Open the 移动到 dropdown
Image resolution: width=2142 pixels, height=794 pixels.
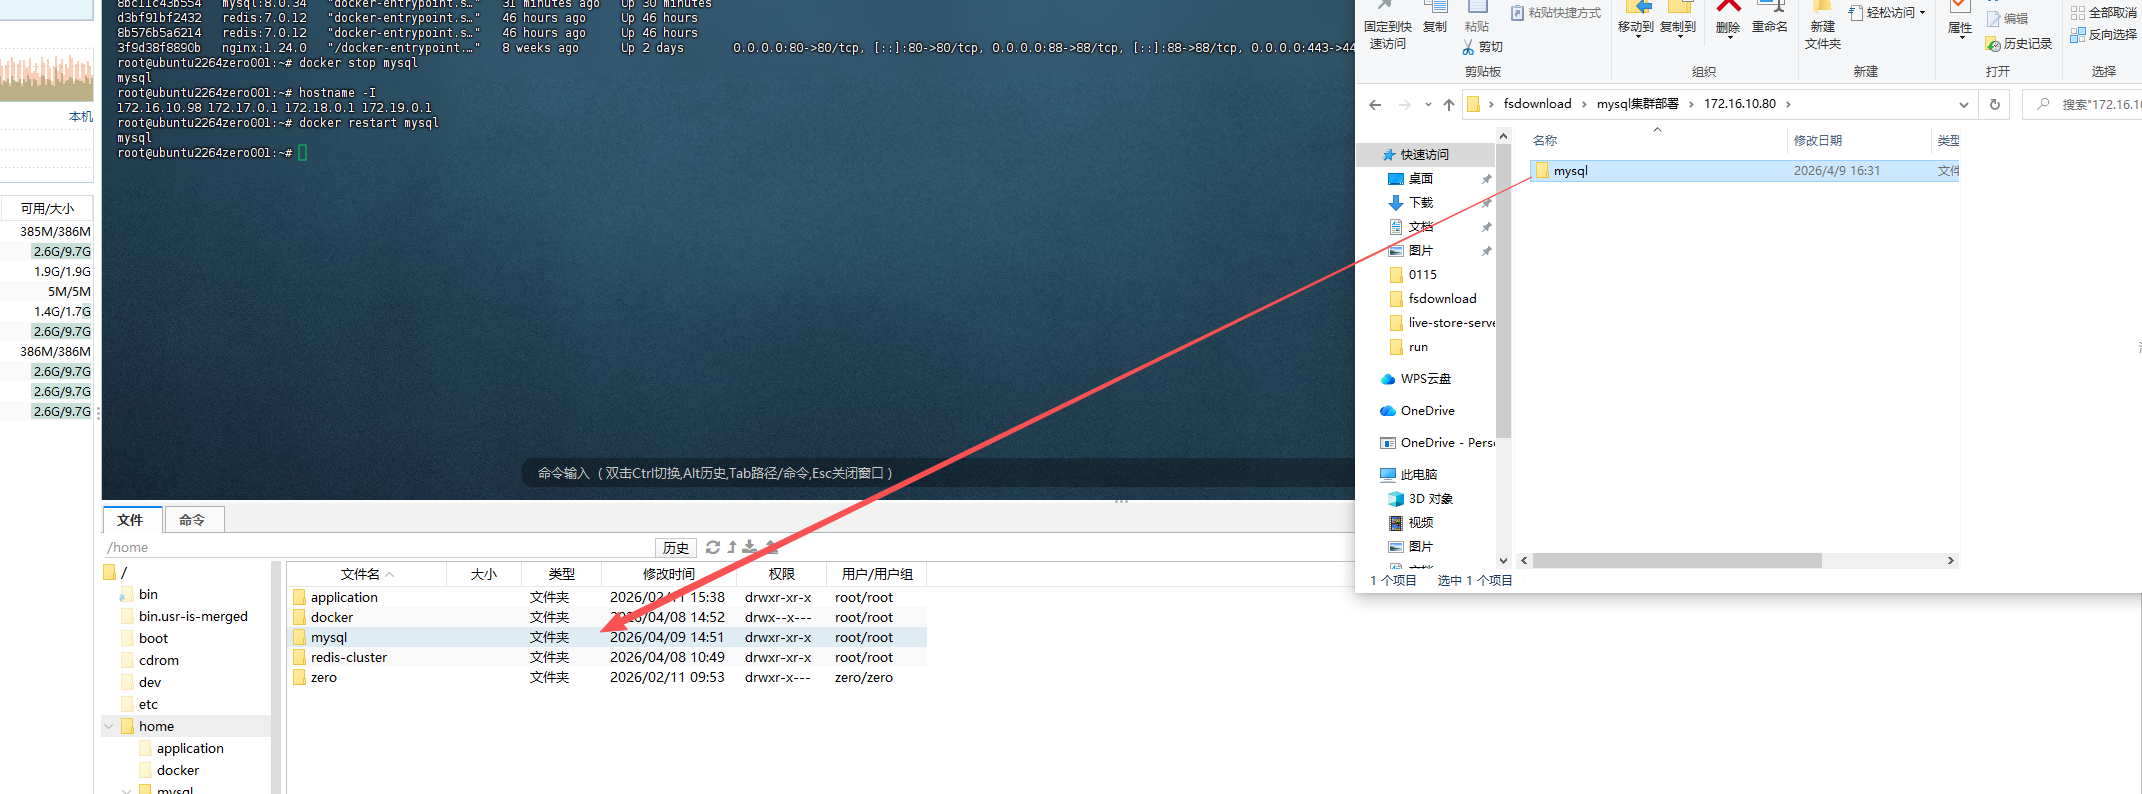point(1636,36)
